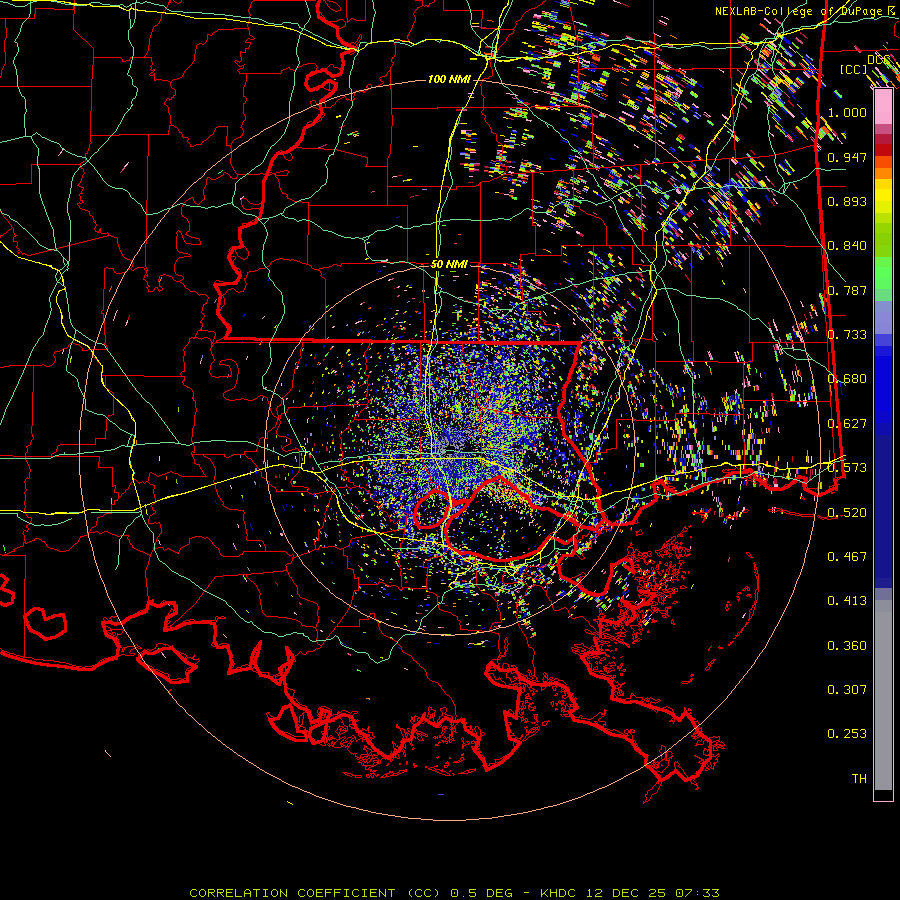Click the '100 NMI' range ring label

pos(449,79)
